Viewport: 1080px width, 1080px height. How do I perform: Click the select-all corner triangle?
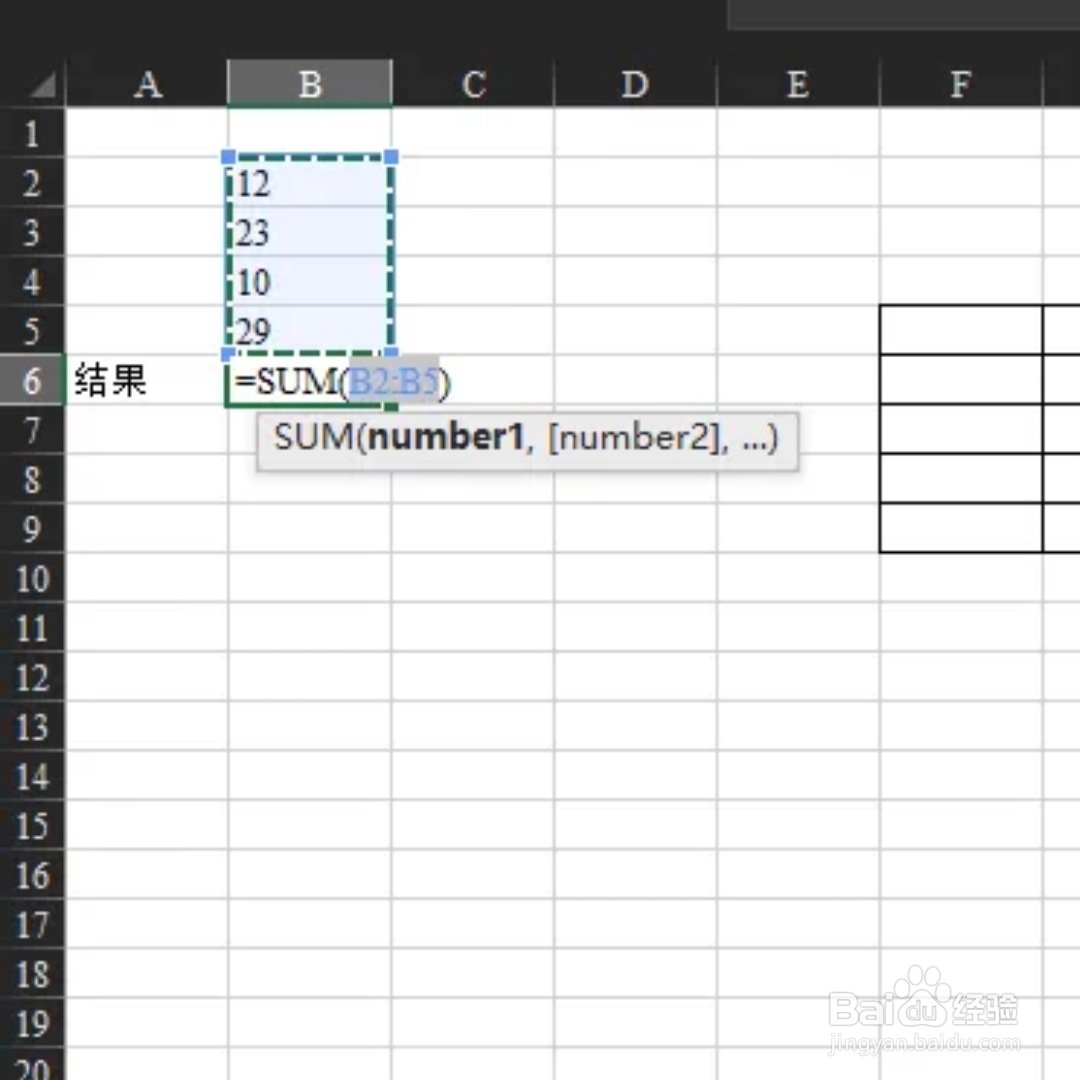pos(43,85)
